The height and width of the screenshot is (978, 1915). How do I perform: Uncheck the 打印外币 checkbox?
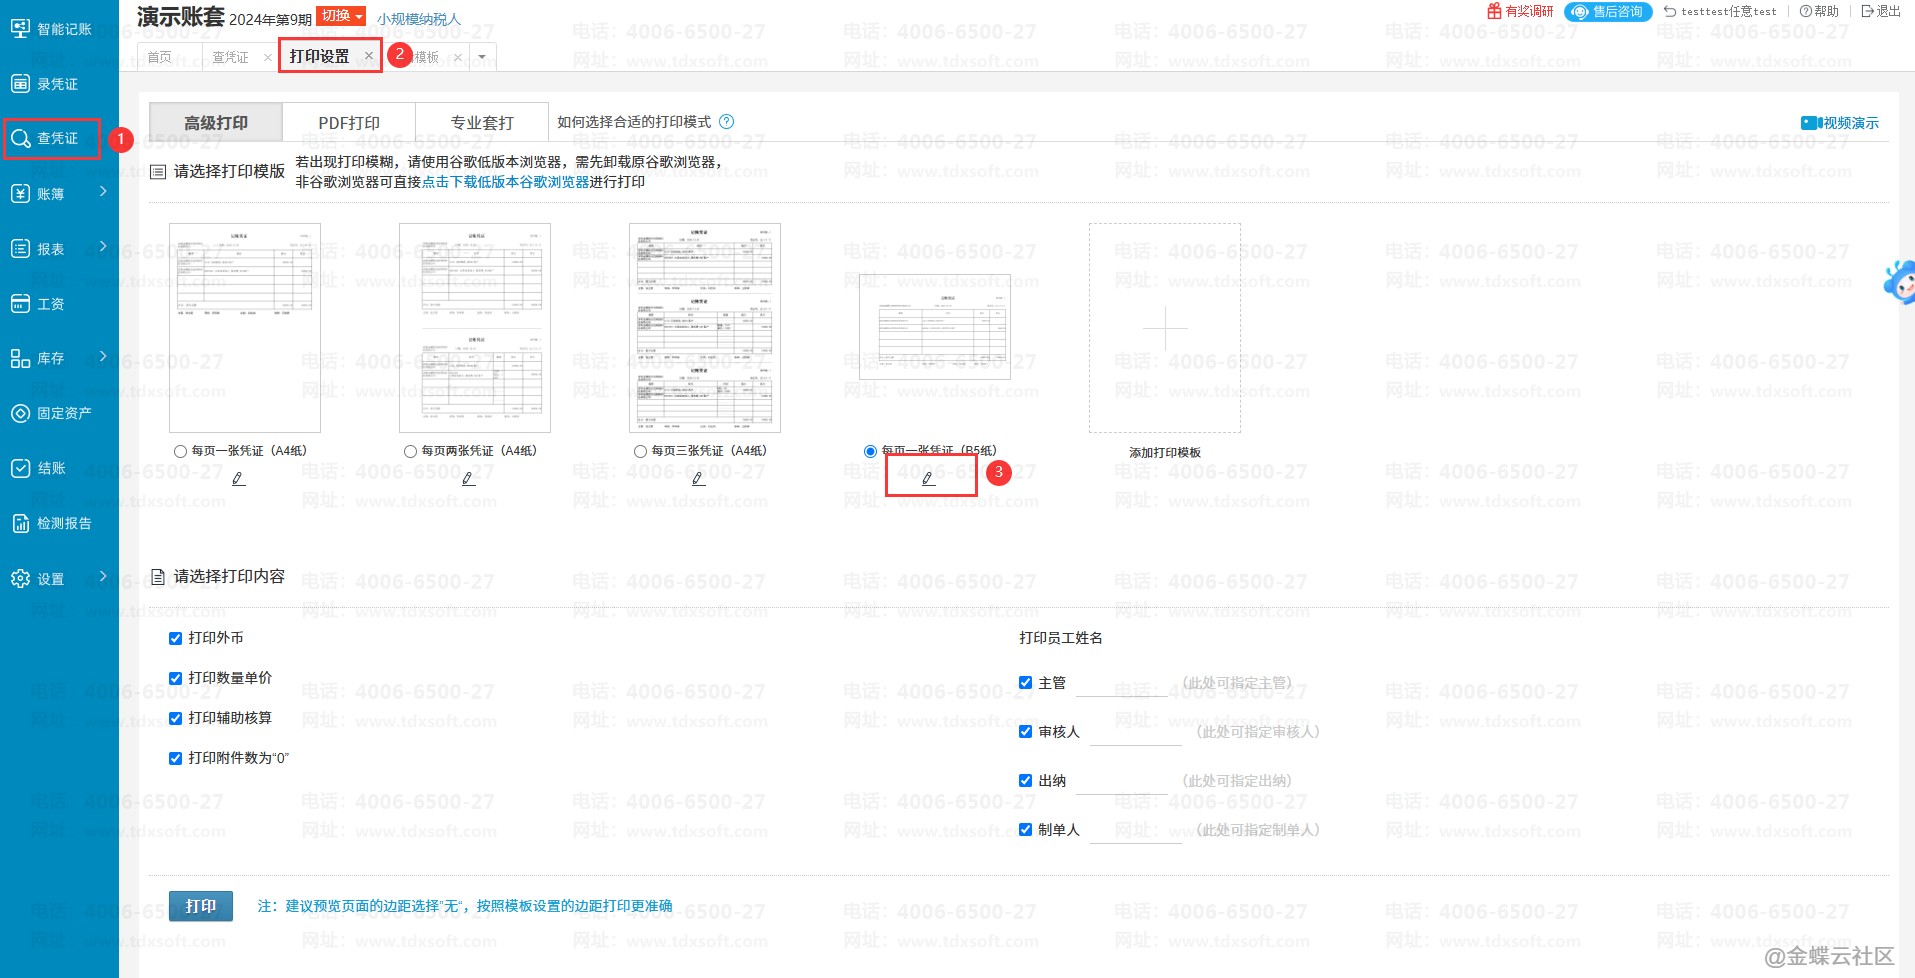pyautogui.click(x=176, y=638)
